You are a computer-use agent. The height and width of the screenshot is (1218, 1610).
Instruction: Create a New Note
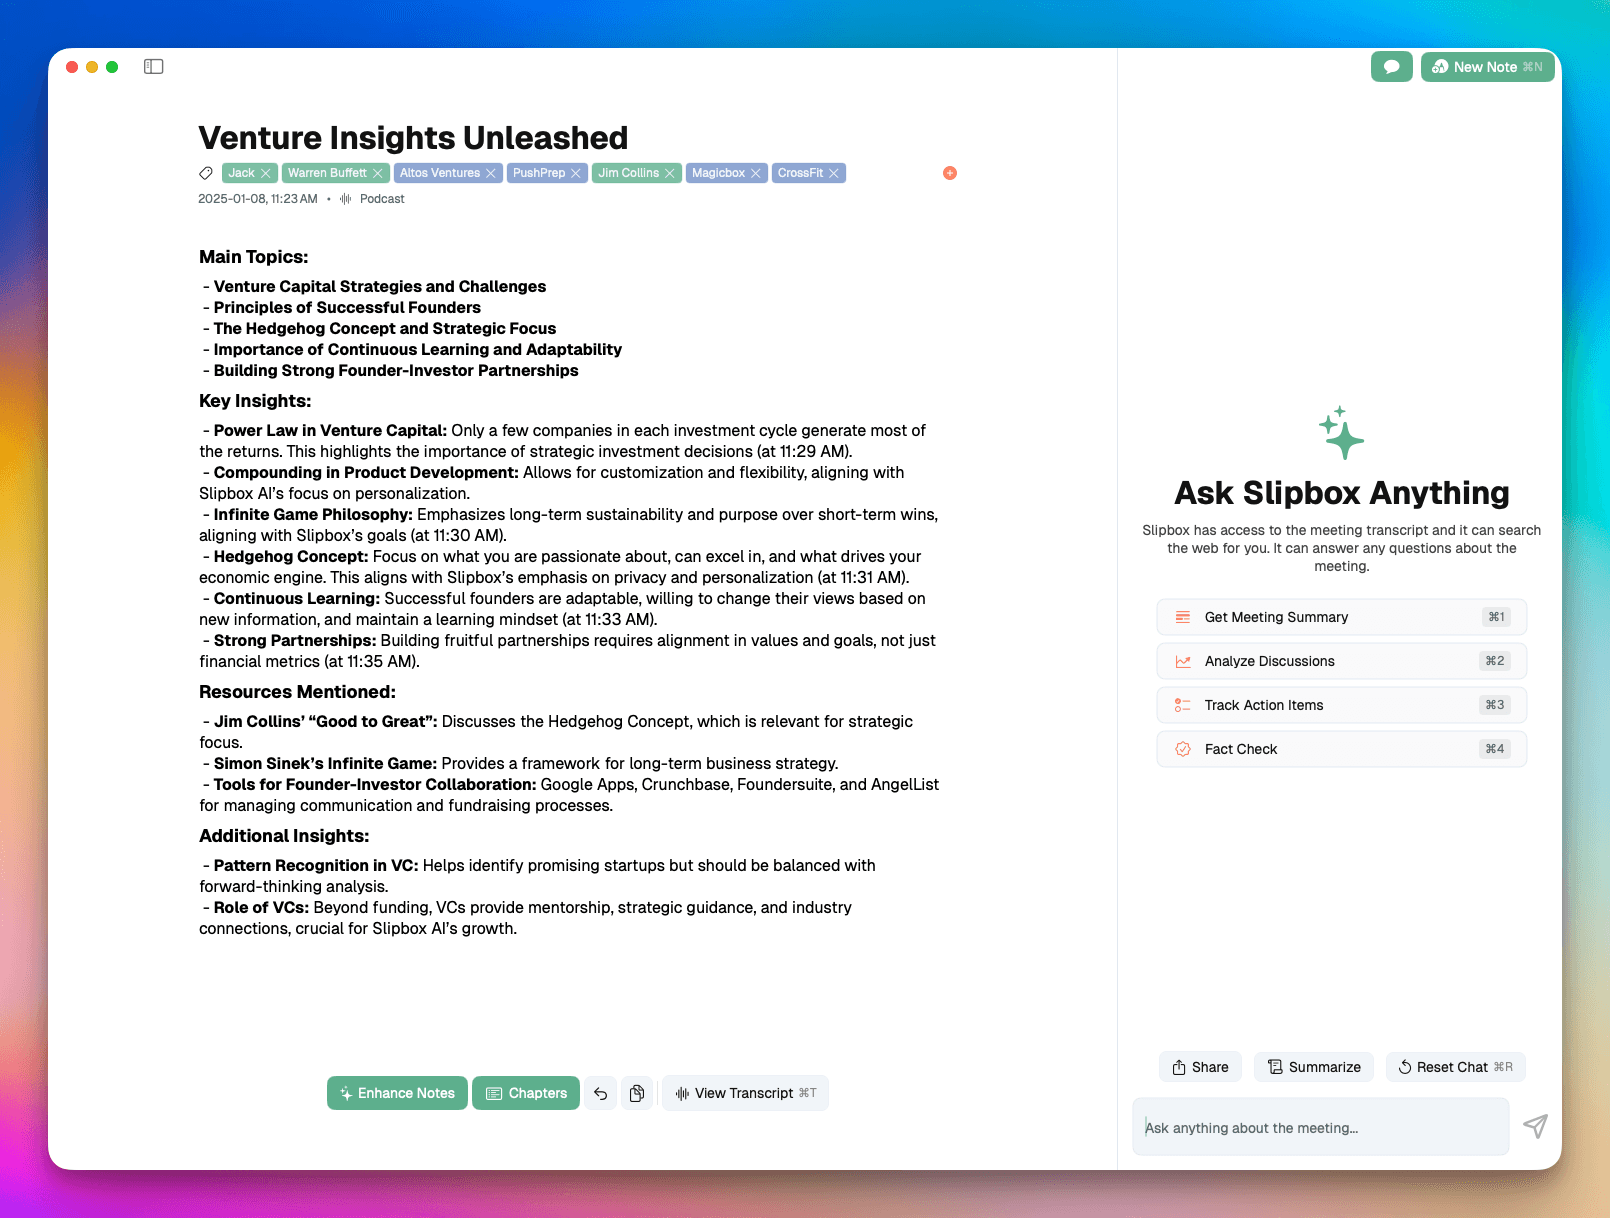(x=1487, y=67)
